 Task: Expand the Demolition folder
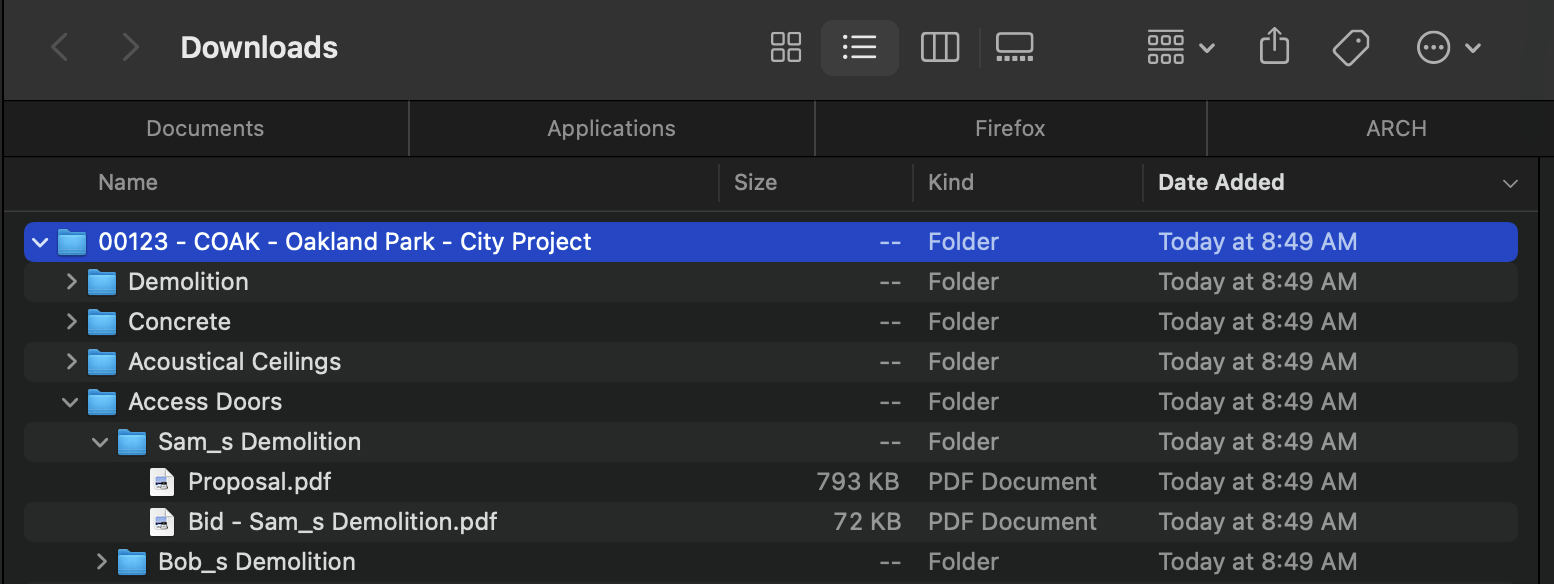pos(71,282)
